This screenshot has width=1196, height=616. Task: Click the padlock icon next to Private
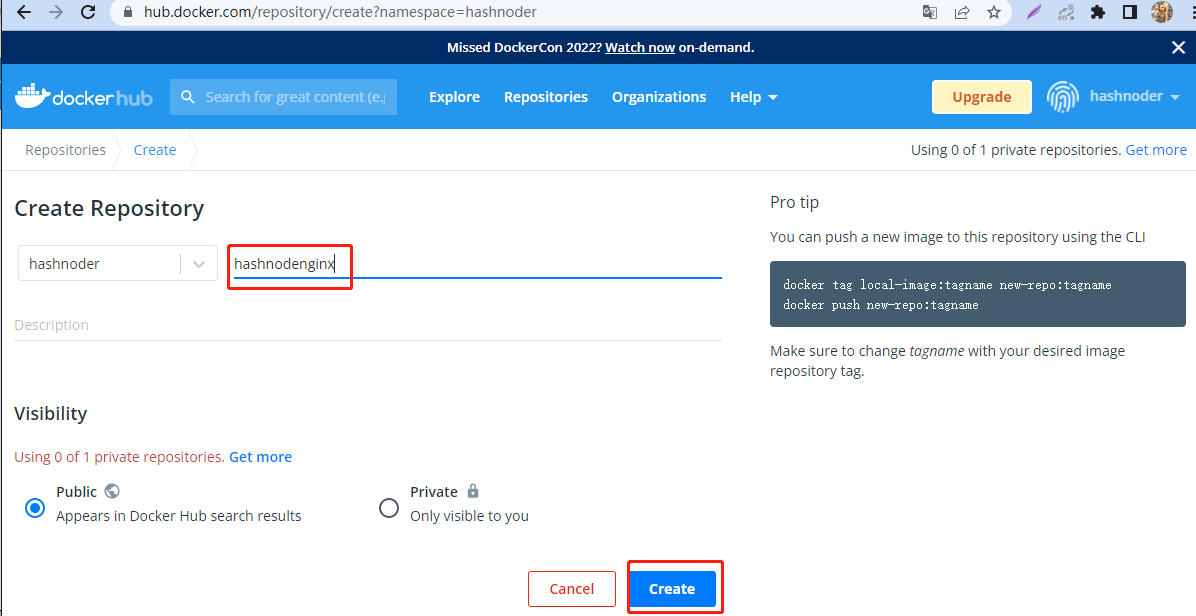473,490
